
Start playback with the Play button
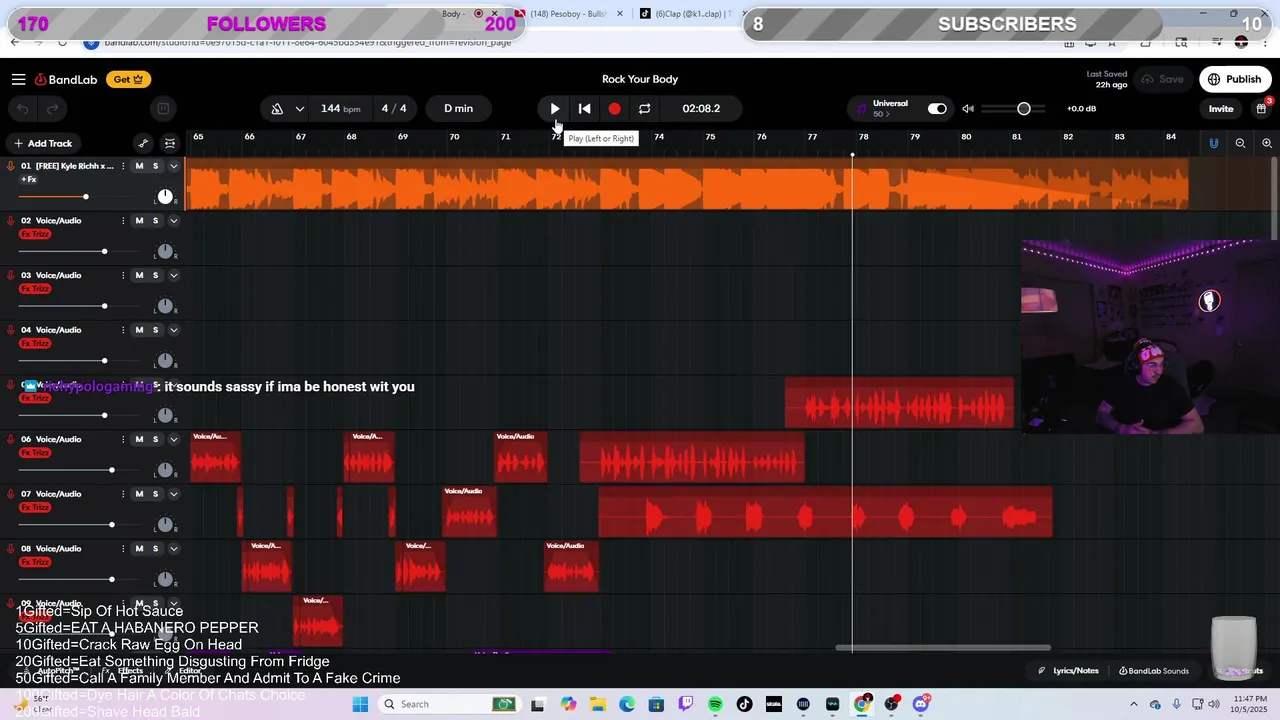[554, 108]
